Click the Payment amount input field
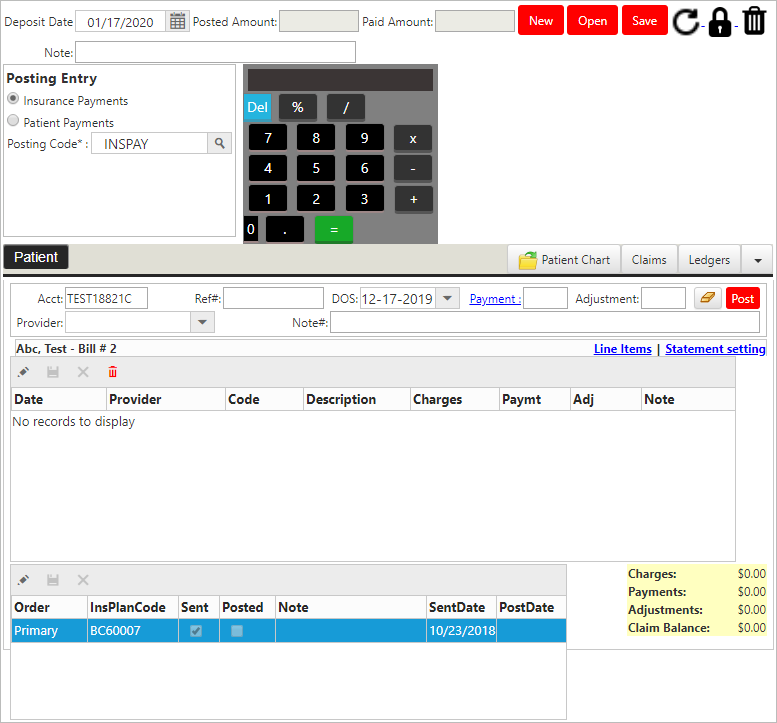Viewport: 777px width, 723px height. coord(545,298)
